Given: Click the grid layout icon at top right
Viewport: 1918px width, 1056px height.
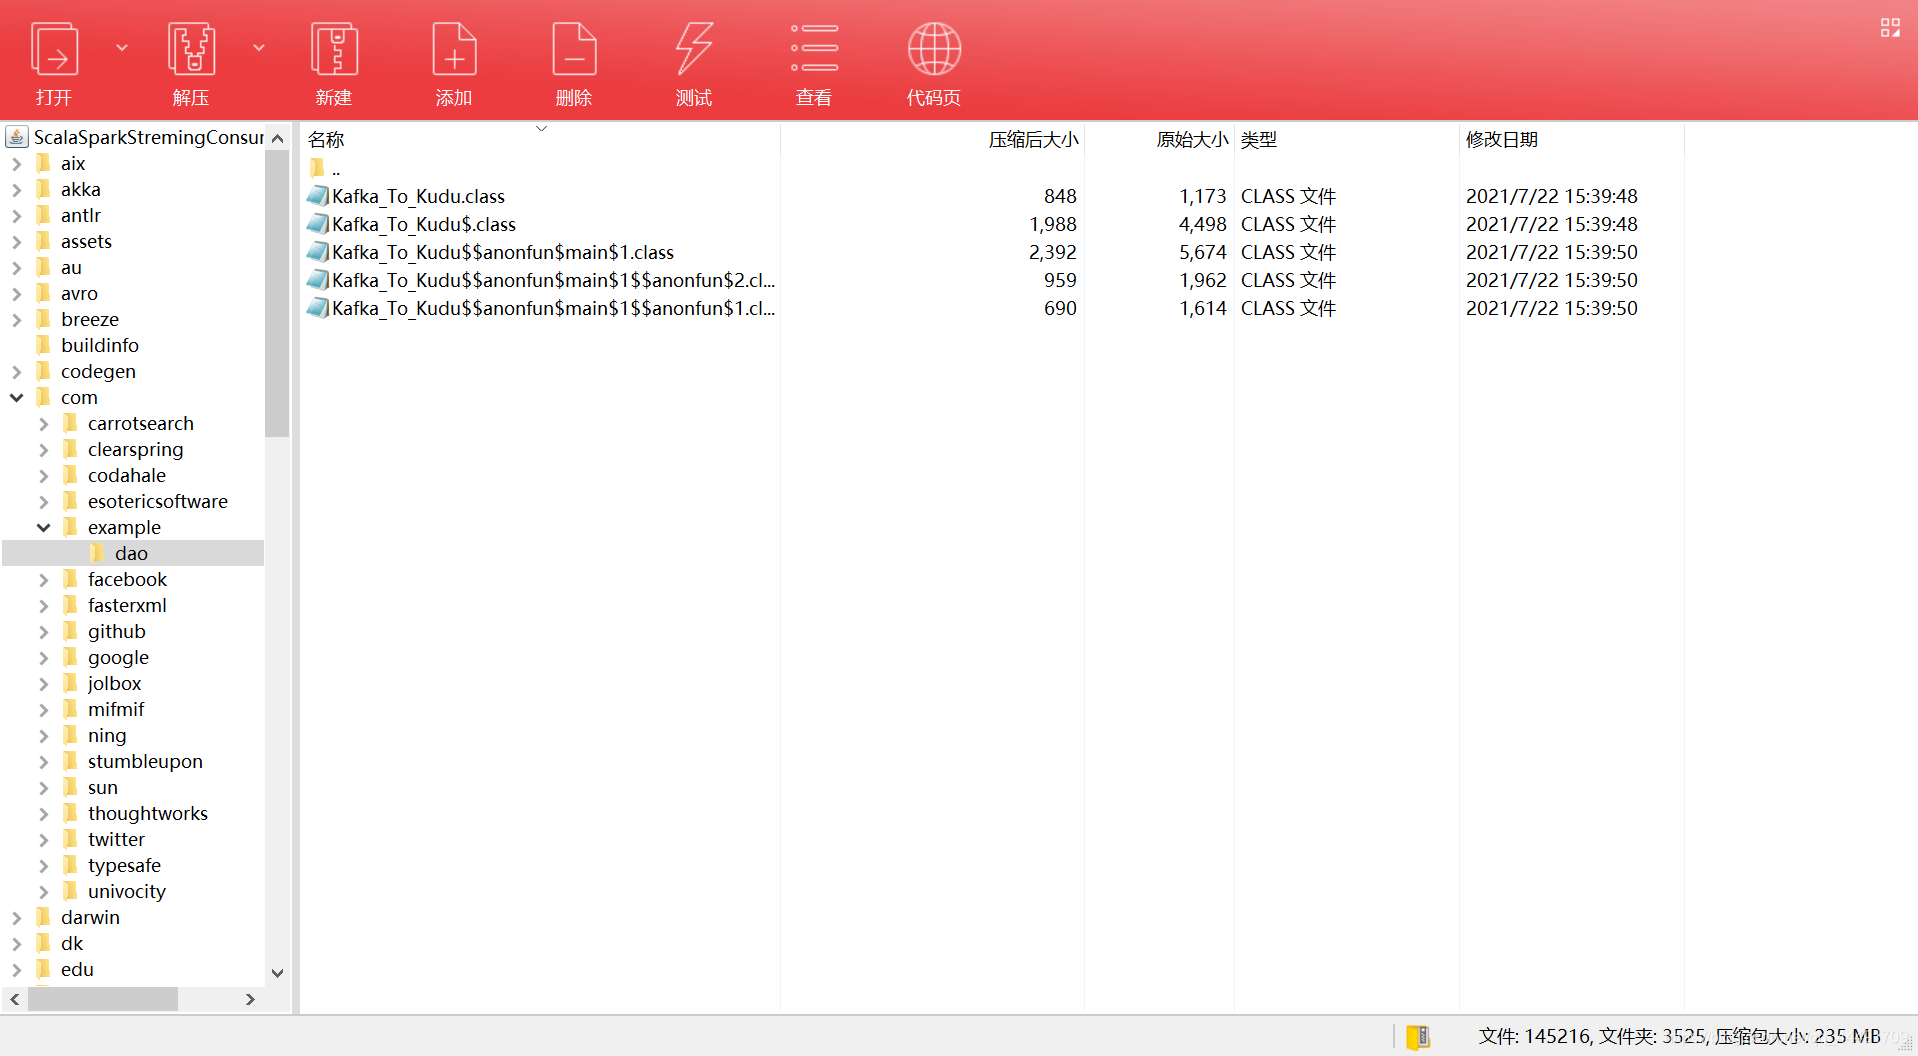Looking at the screenshot, I should (x=1889, y=28).
